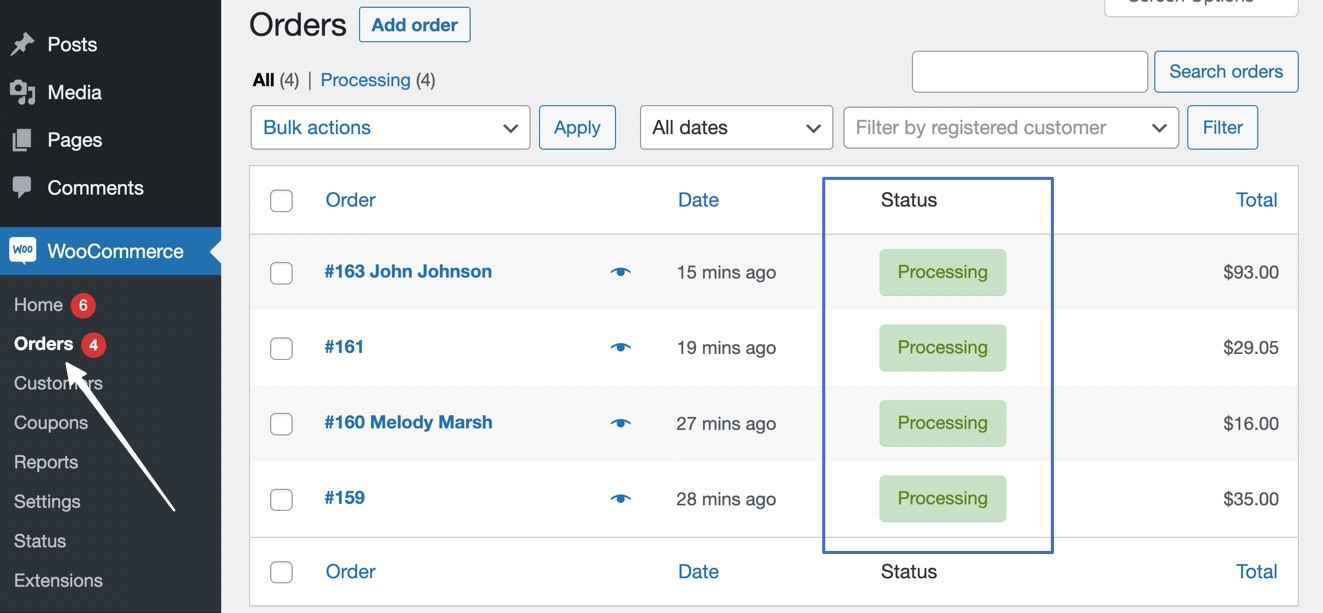This screenshot has height=613, width=1323.
Task: Open the WooCommerce menu
Action: pos(110,251)
